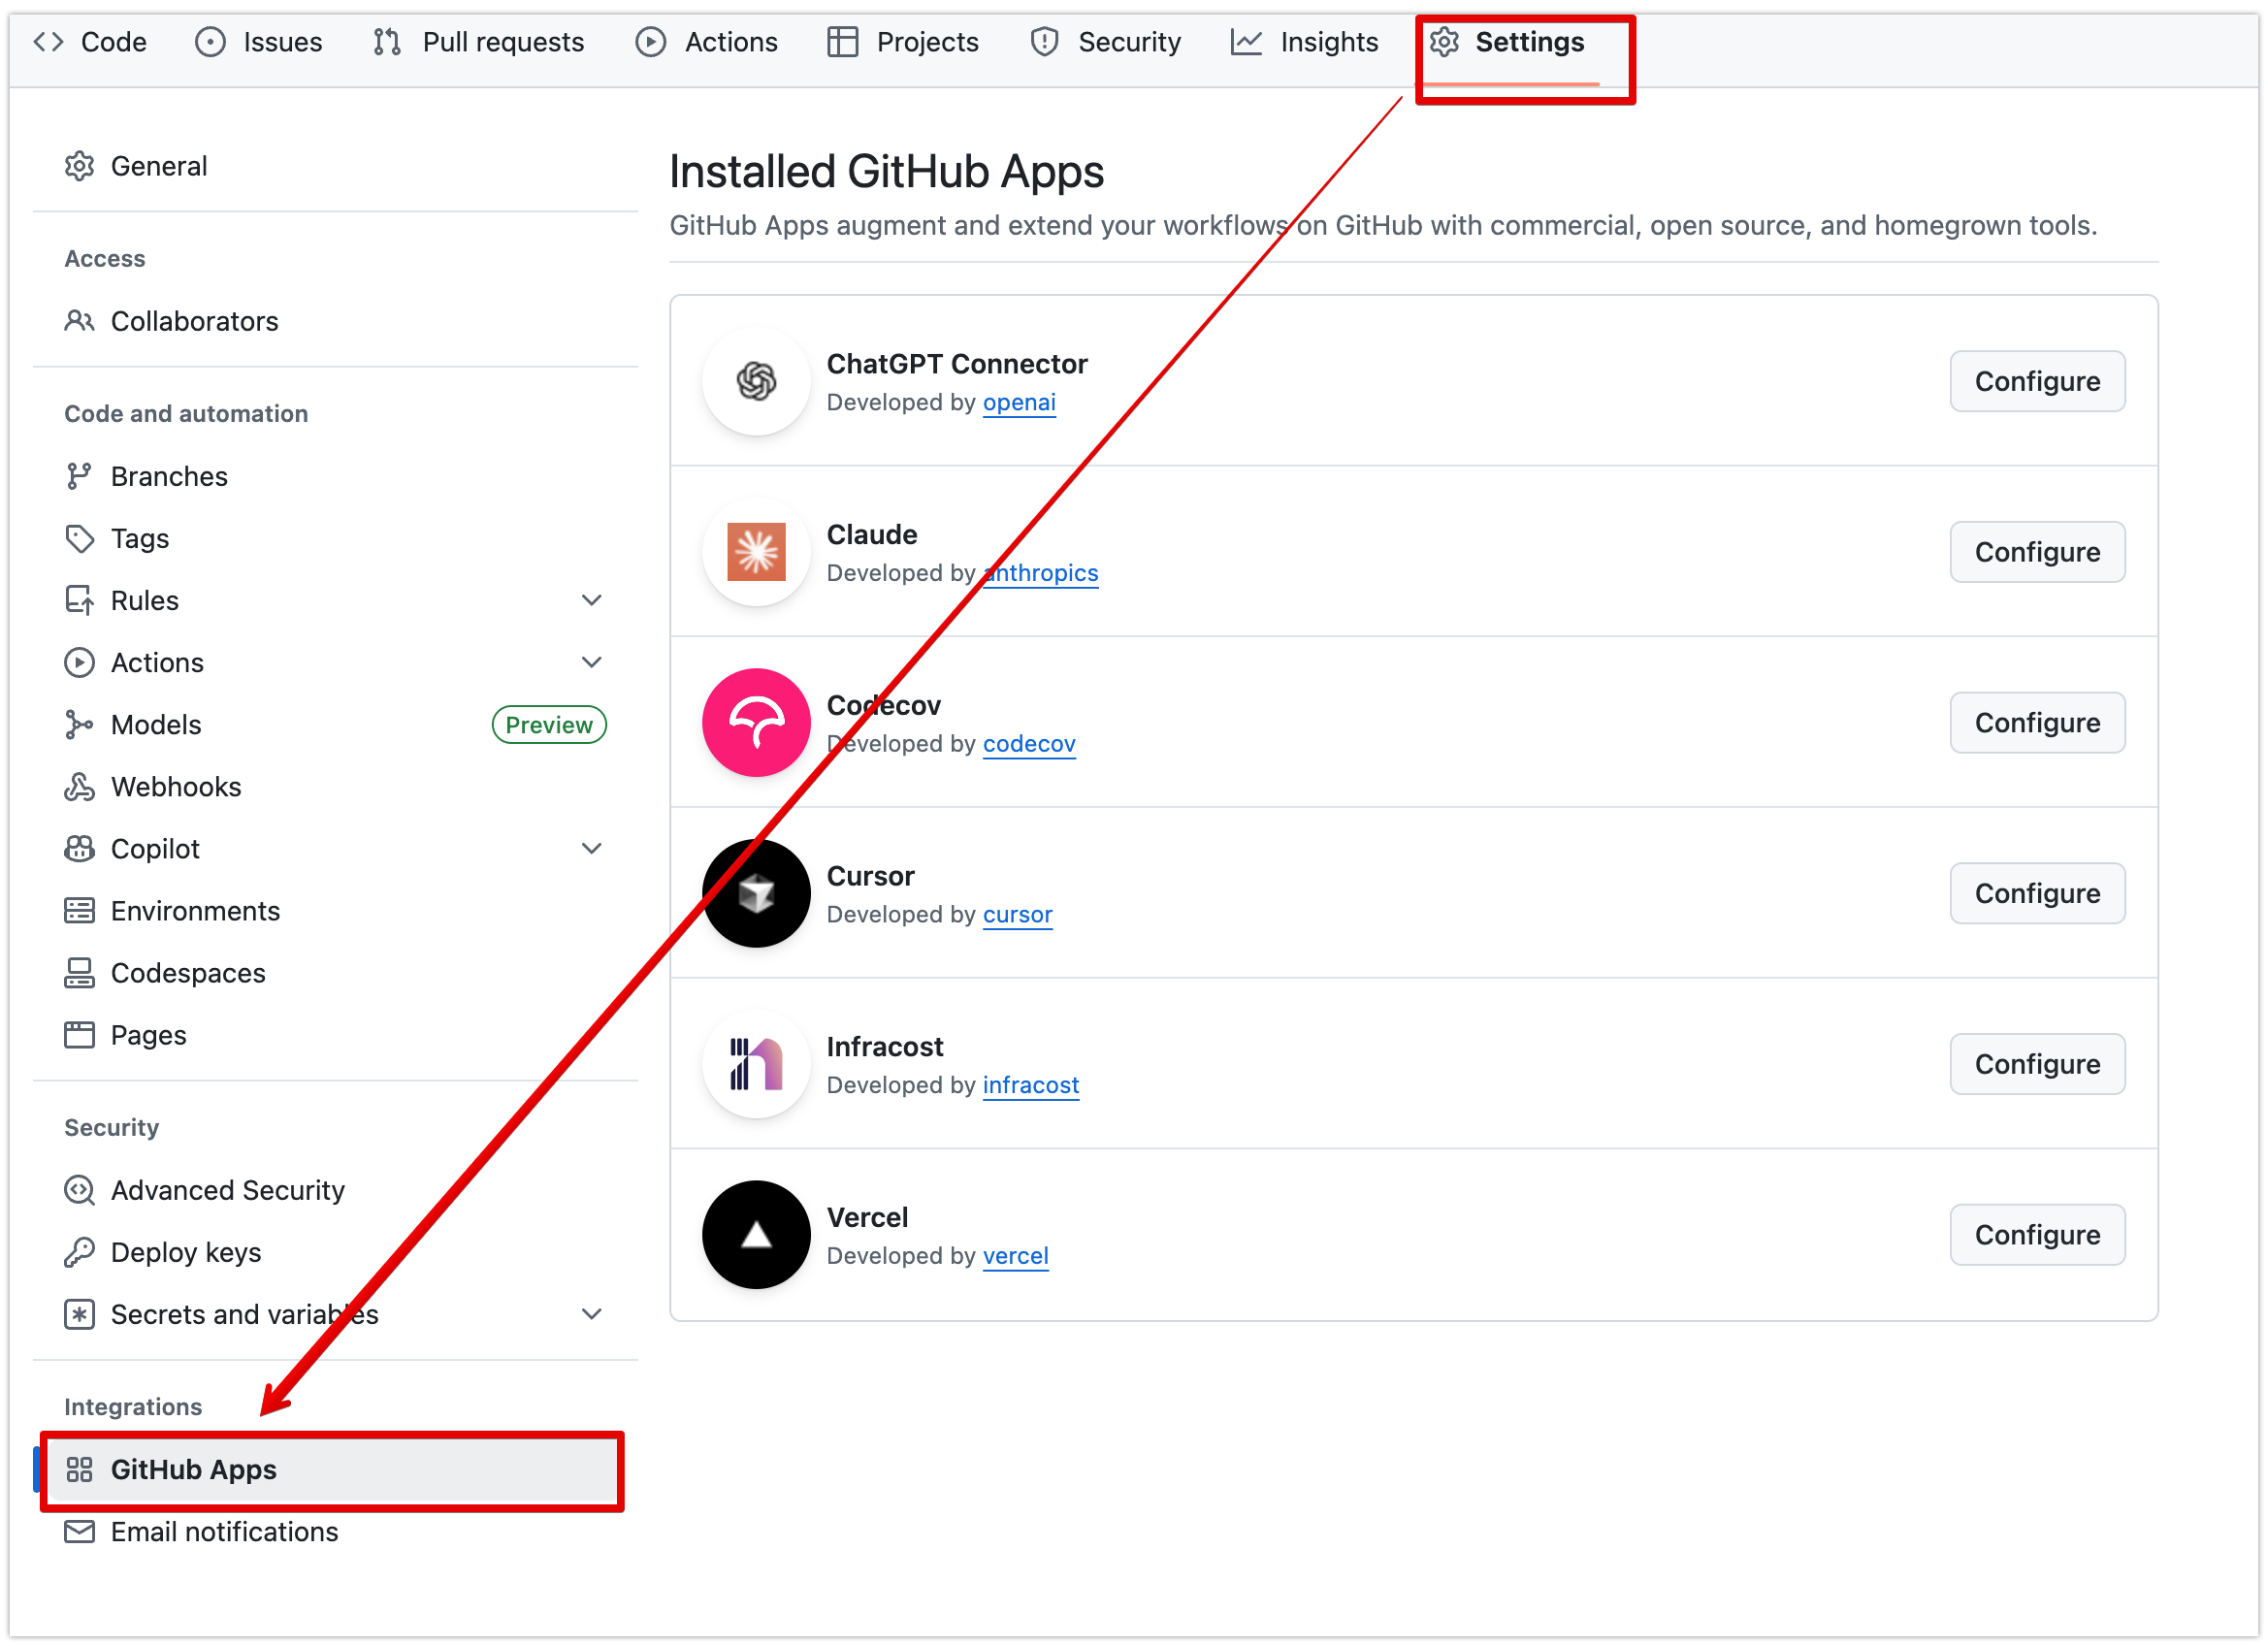2268x1646 pixels.
Task: Click the Claude app logo
Action: point(756,552)
